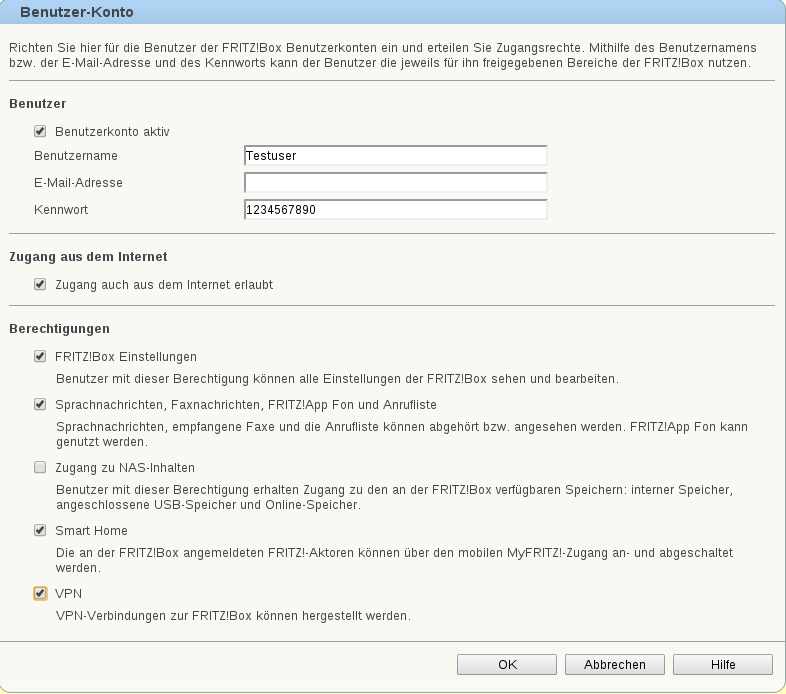This screenshot has height=694, width=786.
Task: Click the 'Zugang aus dem Internet' heading
Action: (88, 257)
